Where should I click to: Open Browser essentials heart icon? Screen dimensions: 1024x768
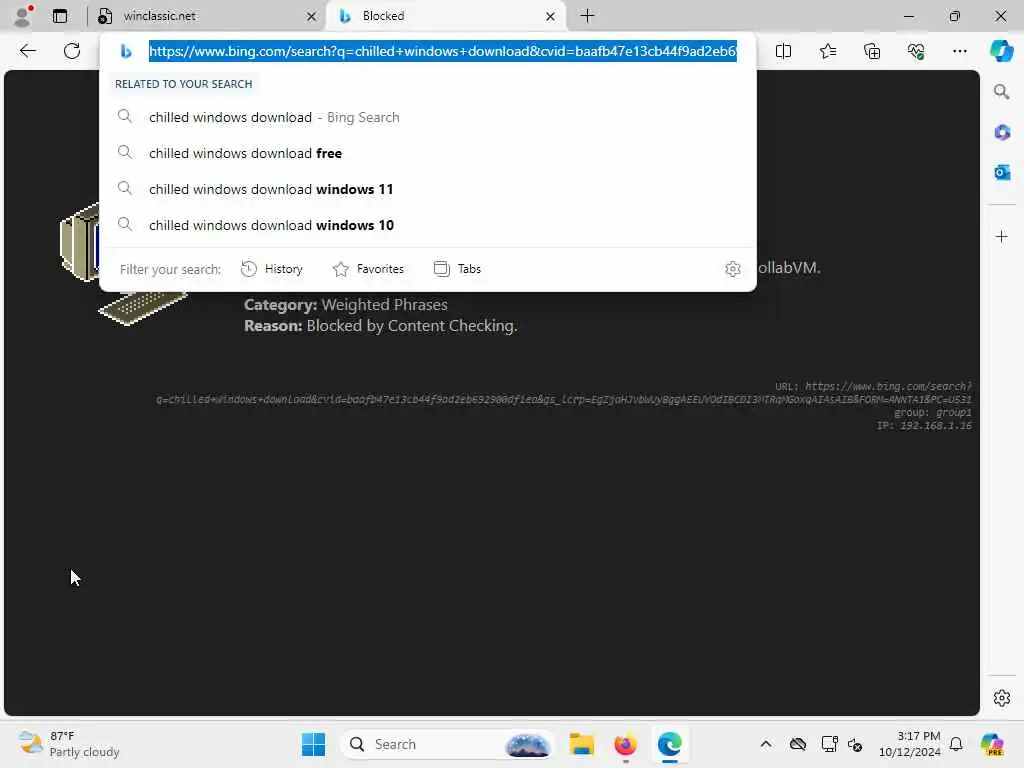(x=916, y=51)
